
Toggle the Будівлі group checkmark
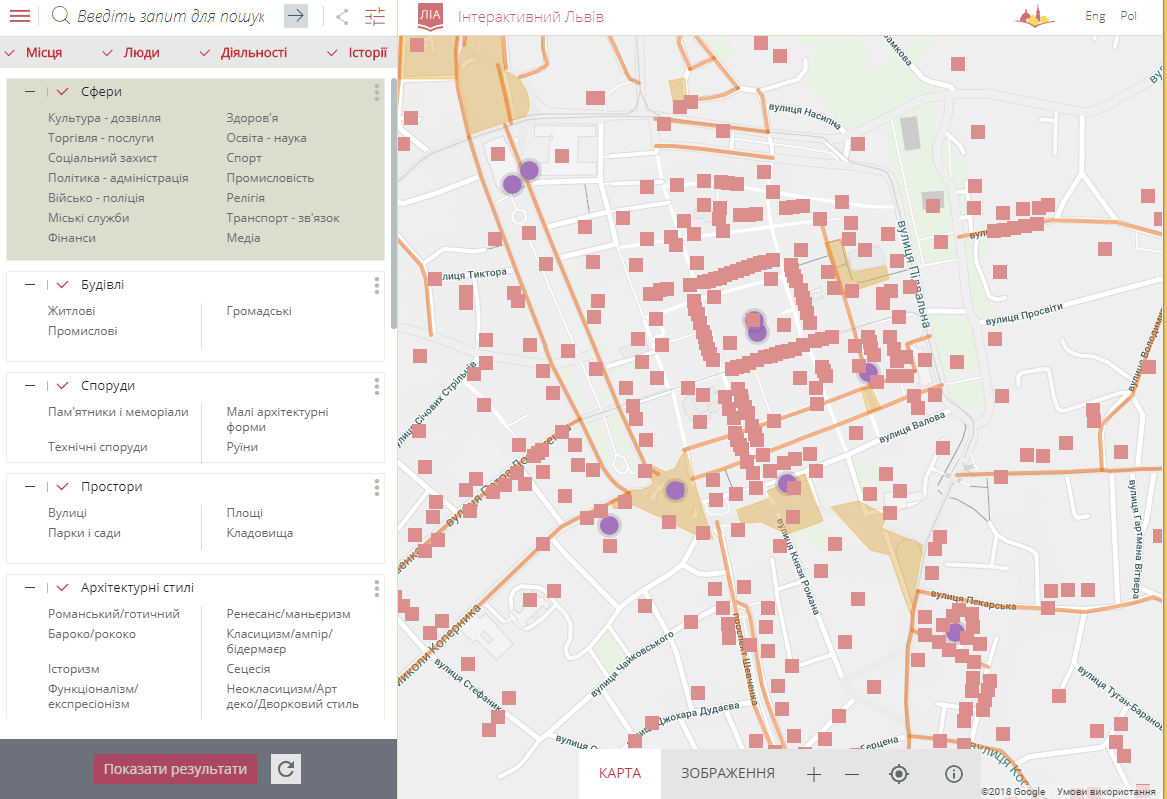(62, 284)
